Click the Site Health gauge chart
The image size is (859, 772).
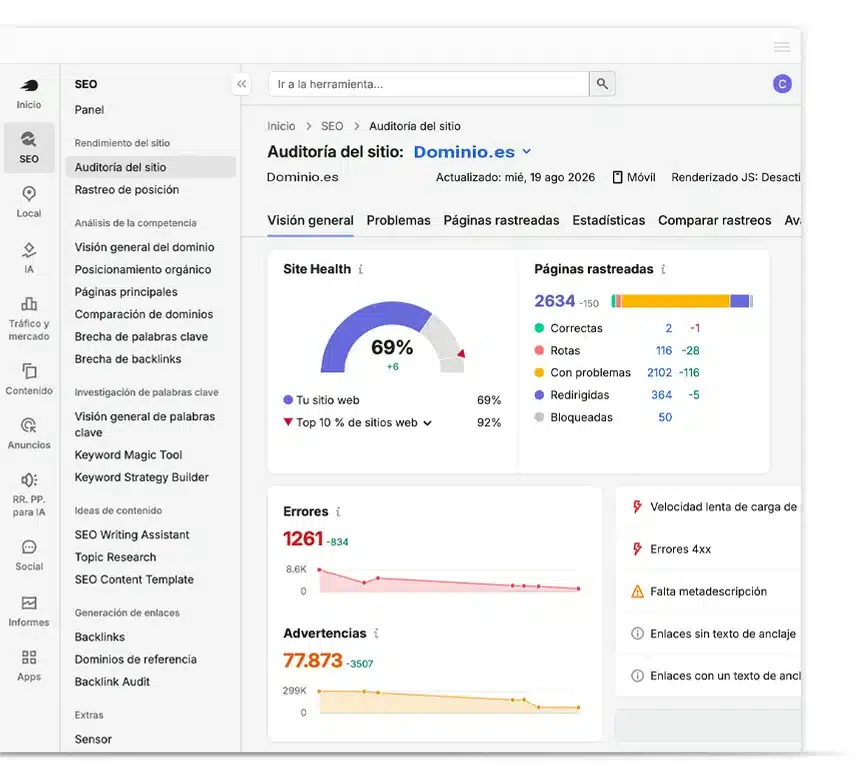coord(392,337)
